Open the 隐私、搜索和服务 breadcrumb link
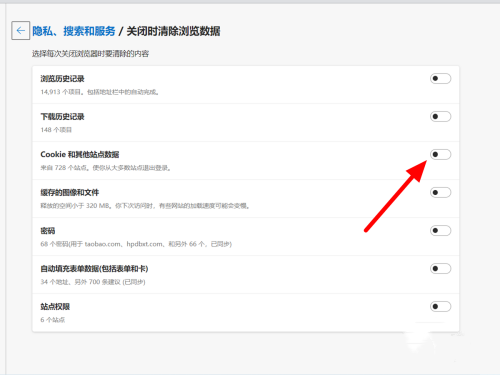Screen dimensions: 500x375 pos(74,31)
